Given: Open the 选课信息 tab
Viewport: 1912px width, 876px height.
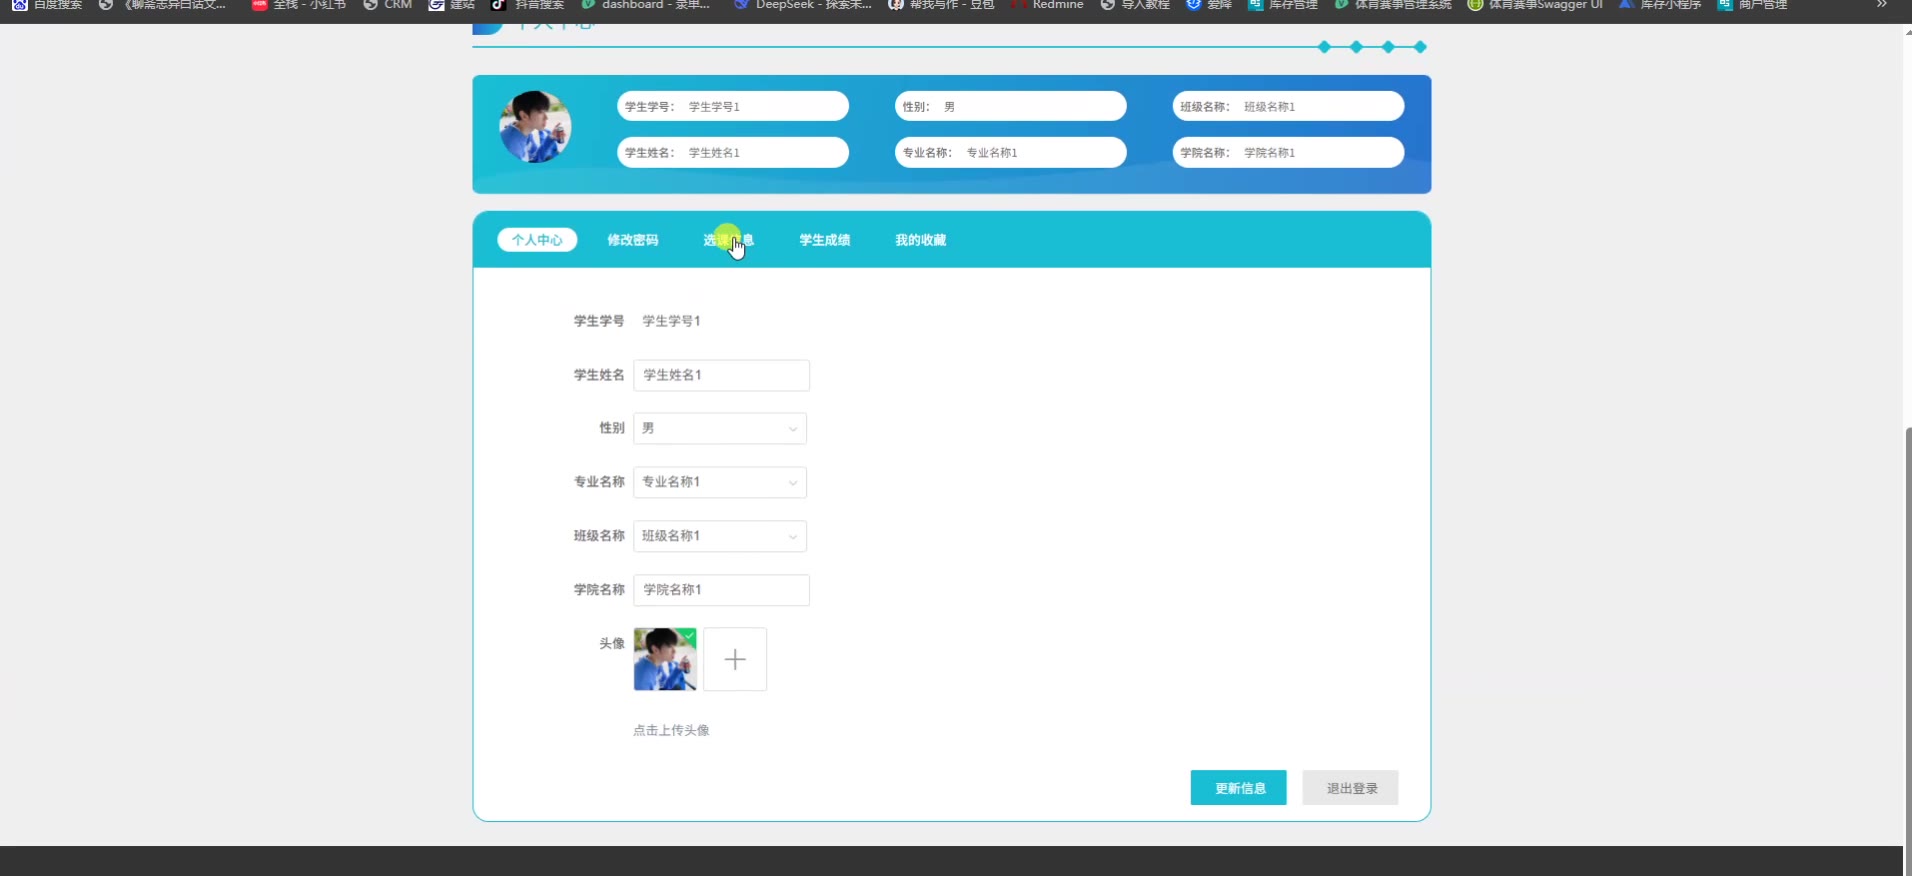Looking at the screenshot, I should [x=728, y=240].
